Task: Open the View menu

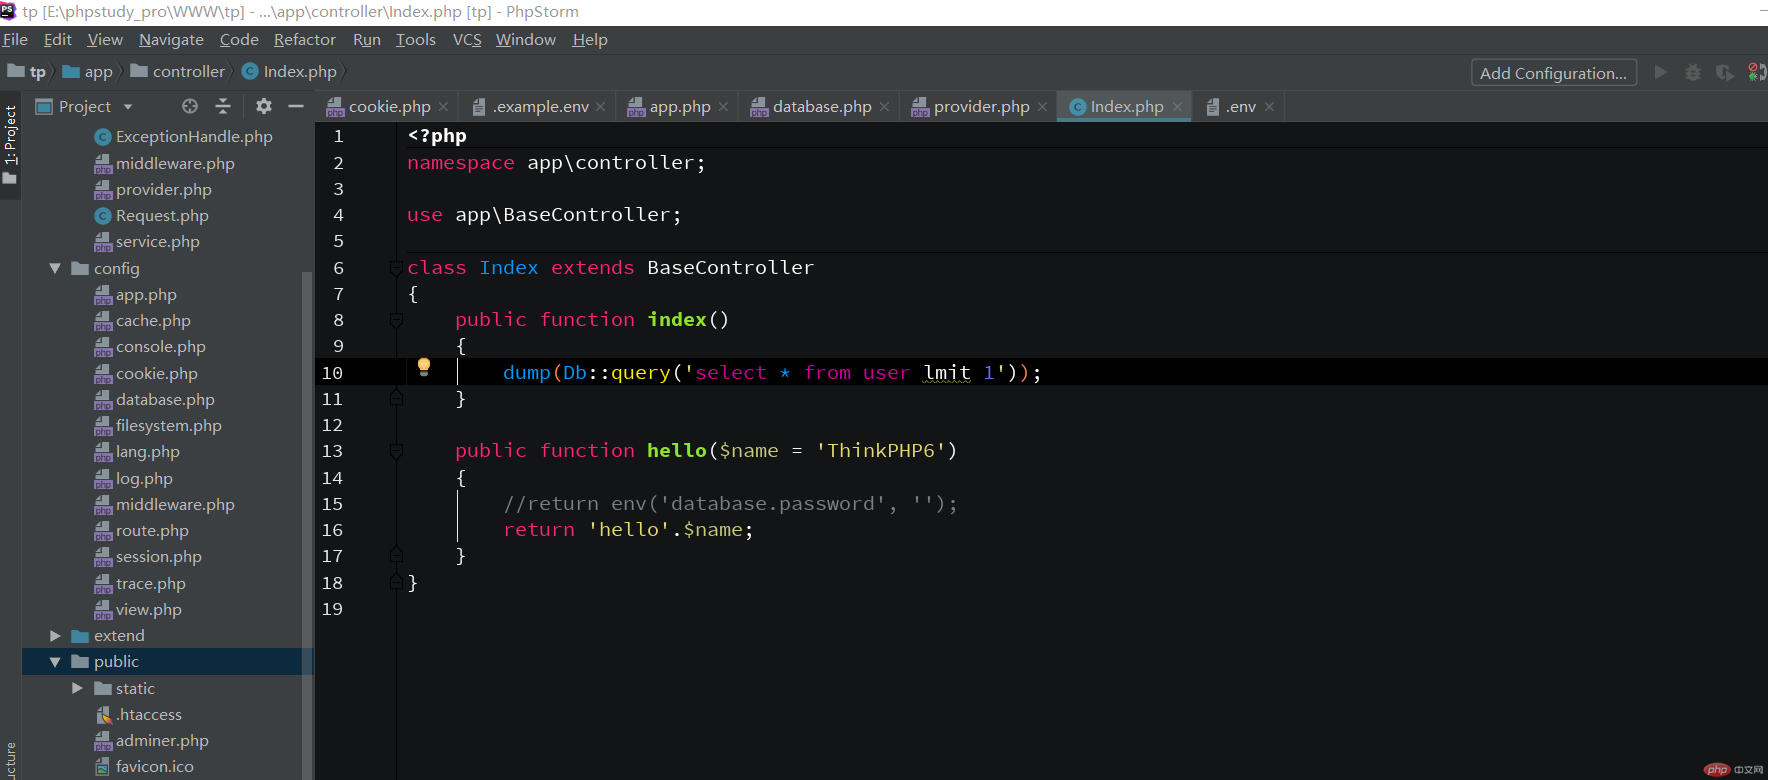Action: tap(105, 40)
